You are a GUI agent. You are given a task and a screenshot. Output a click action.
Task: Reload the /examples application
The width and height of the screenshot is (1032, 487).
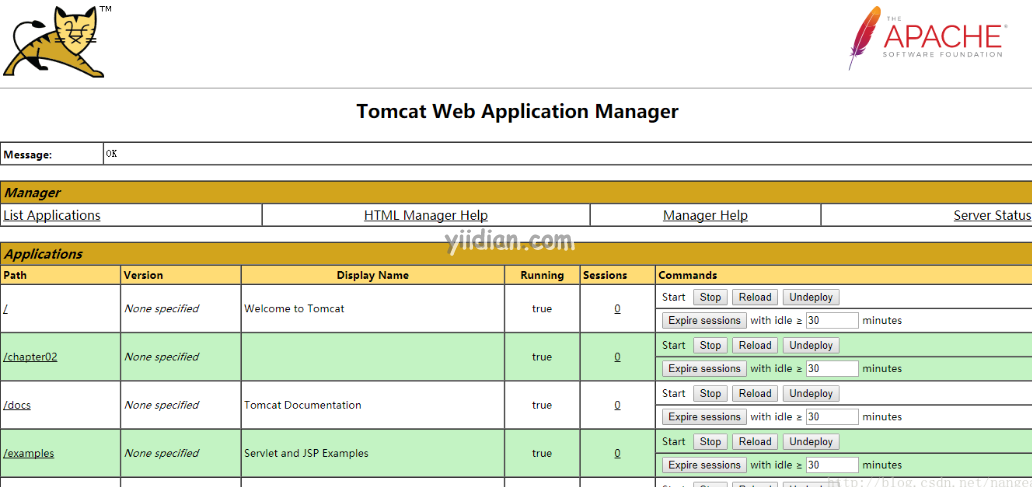[x=755, y=442]
